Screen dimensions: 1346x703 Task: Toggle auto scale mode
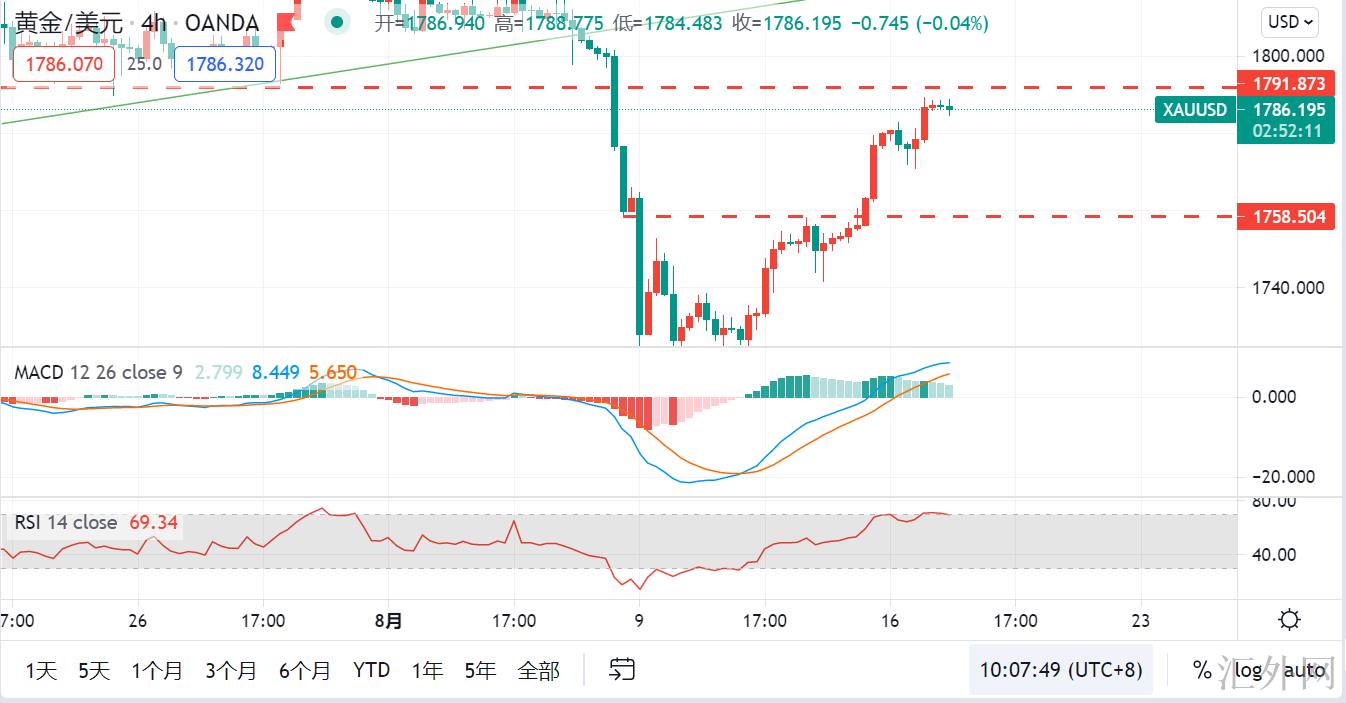(1304, 669)
